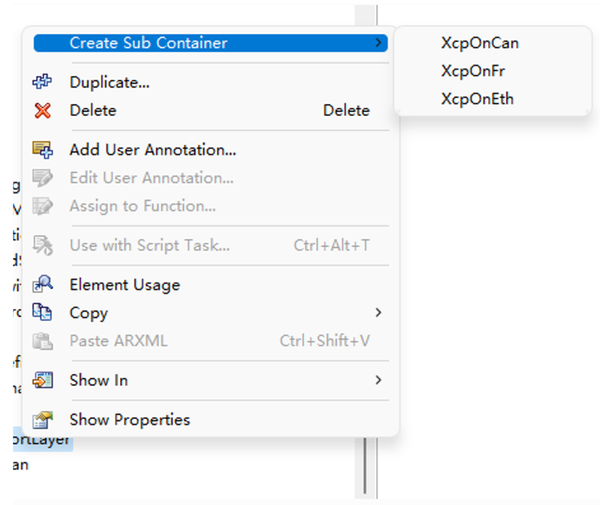Click the Create Sub Container menu item
Viewport: 600px width, 505px height.
pos(148,43)
